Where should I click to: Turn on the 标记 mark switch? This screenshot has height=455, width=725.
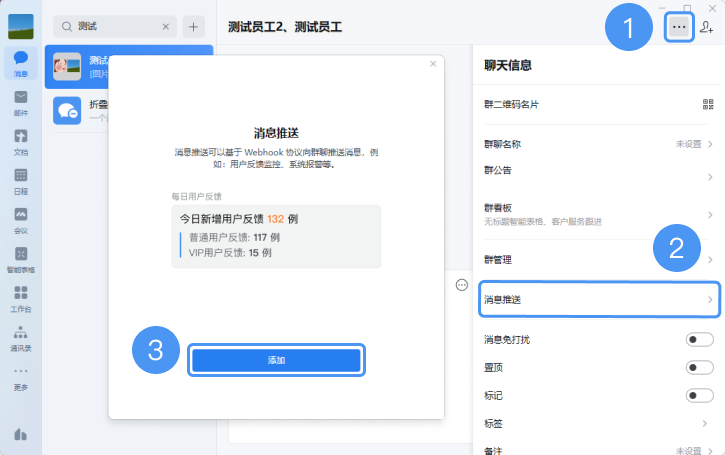699,395
